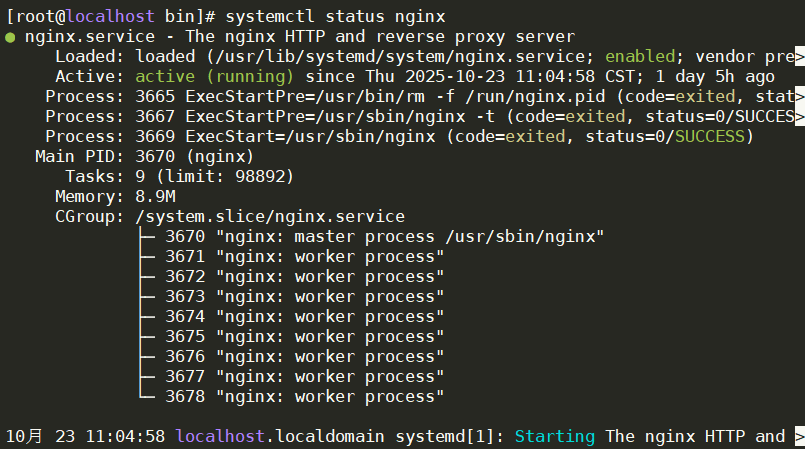Click the path '/usr/lib/systemd/system/nginx.service'
Viewport: 805px width, 449px height.
(400, 56)
